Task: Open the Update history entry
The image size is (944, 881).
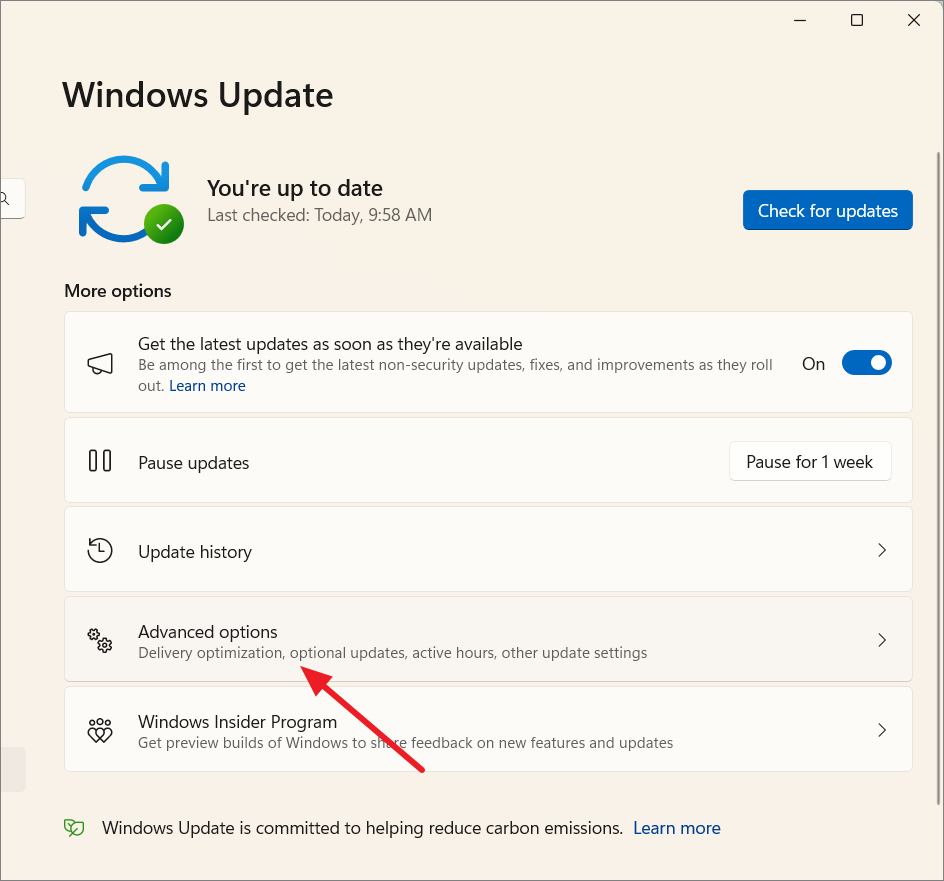Action: 488,550
